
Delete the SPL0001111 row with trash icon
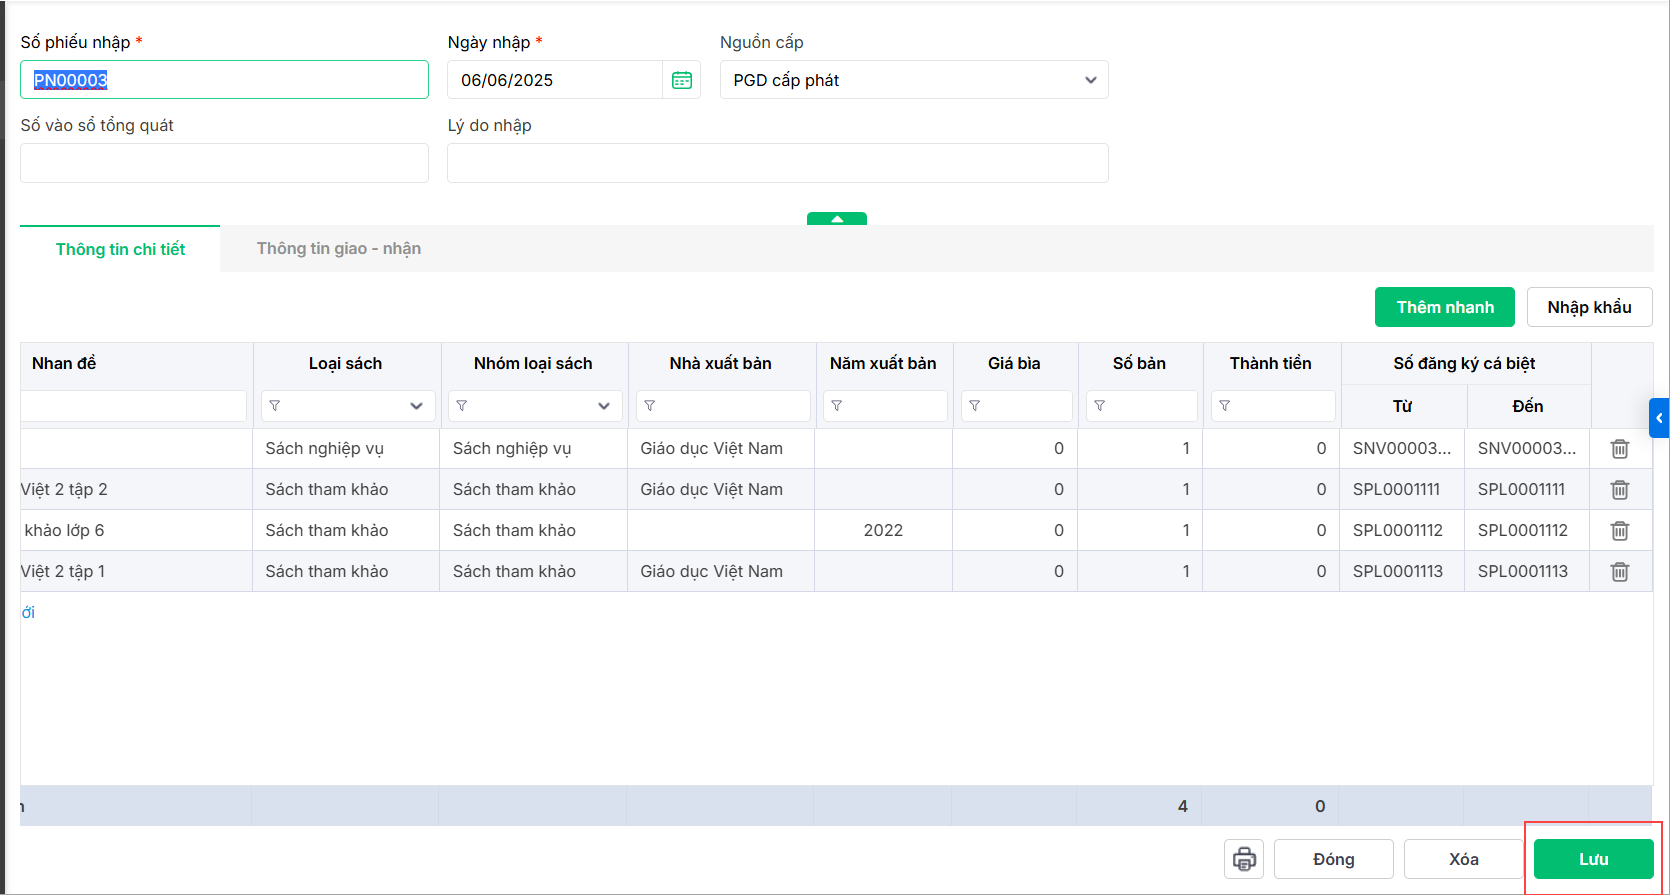[1620, 490]
